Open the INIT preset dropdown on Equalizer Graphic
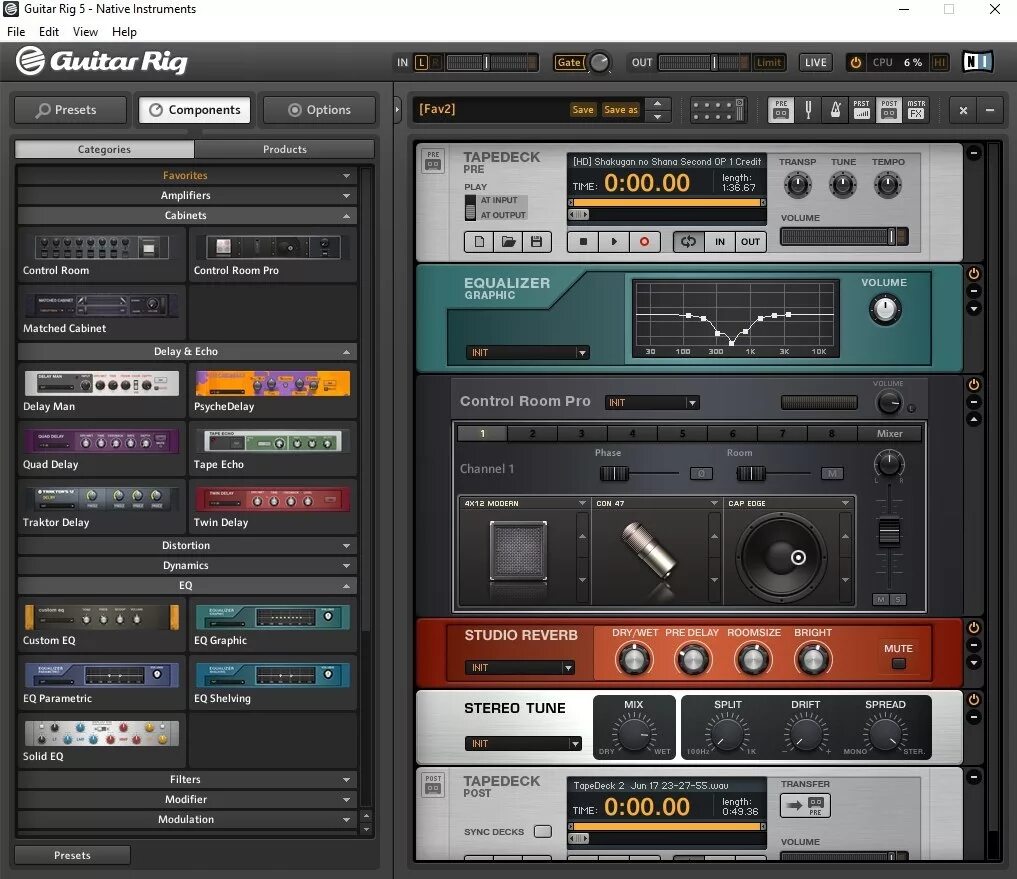 [528, 352]
